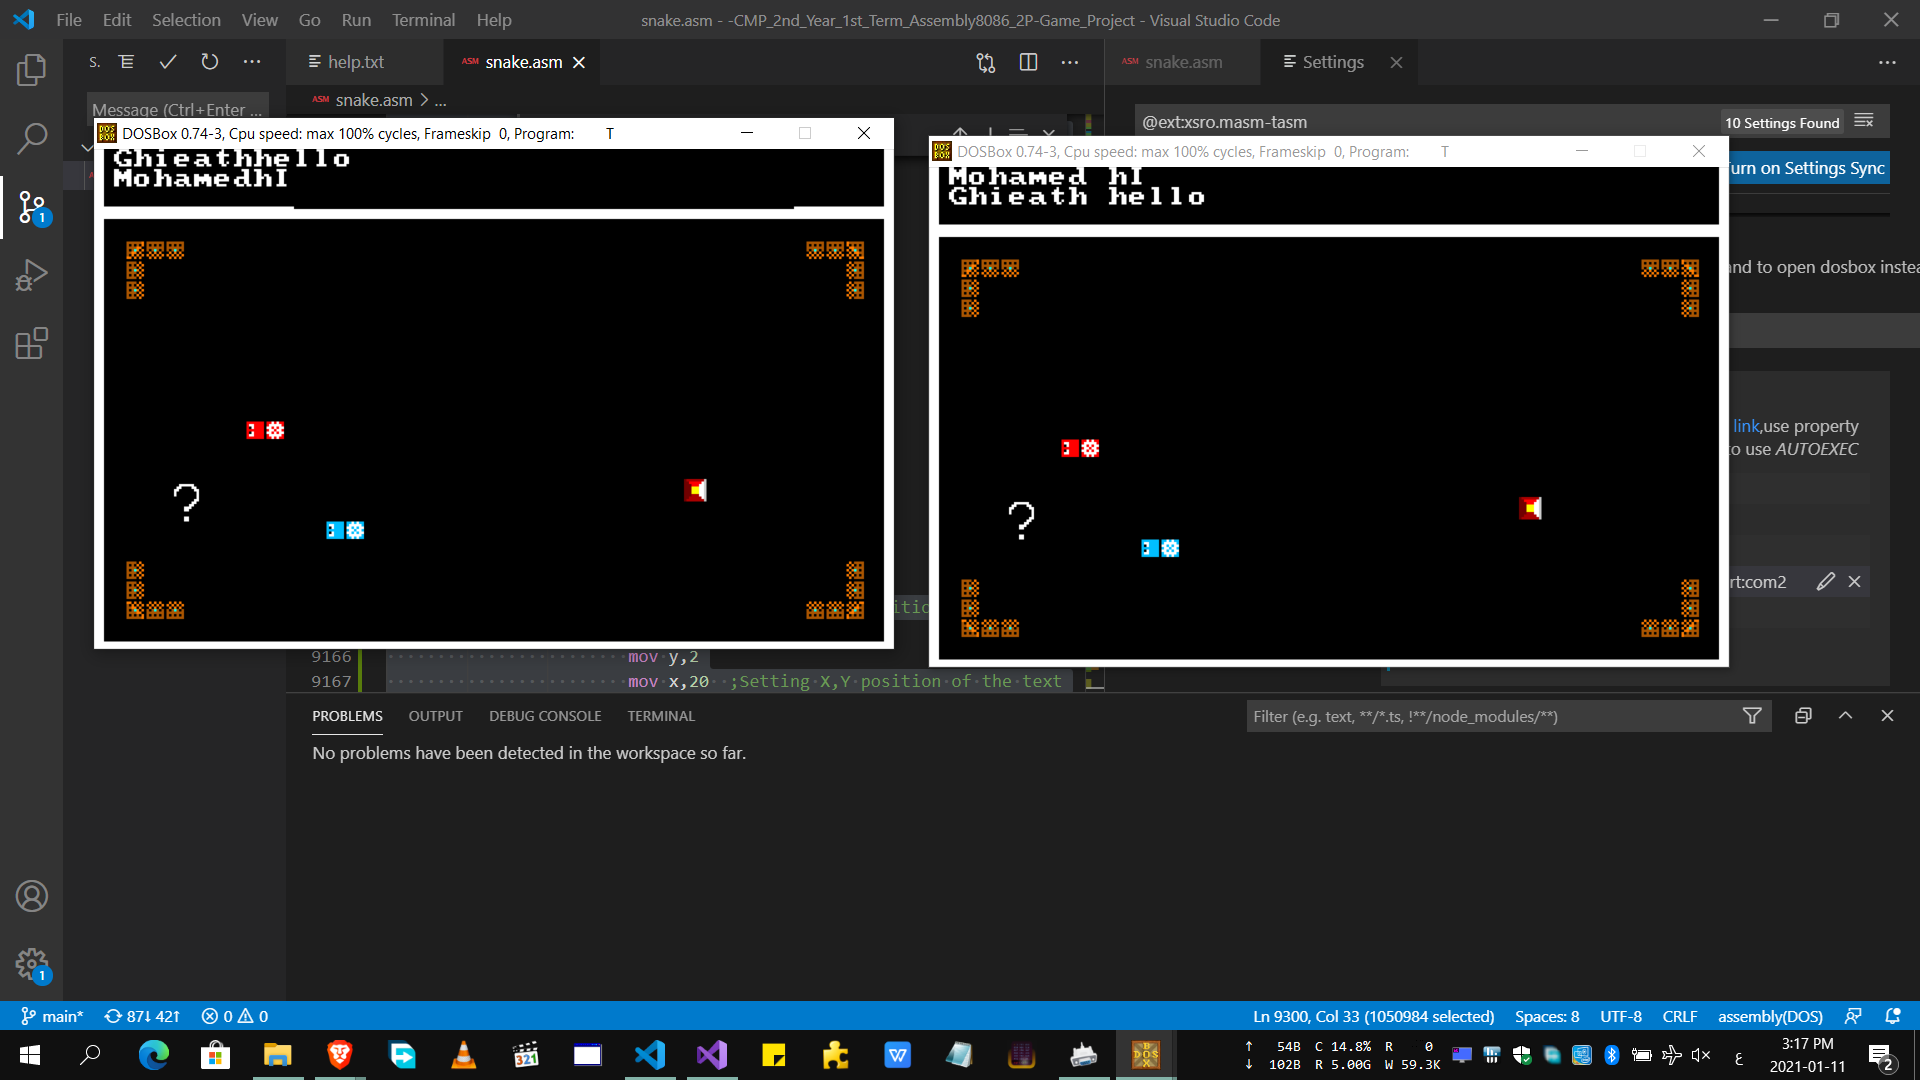This screenshot has height=1080, width=1920.
Task: Toggle the feedback icon in status bar
Action: [1853, 1016]
